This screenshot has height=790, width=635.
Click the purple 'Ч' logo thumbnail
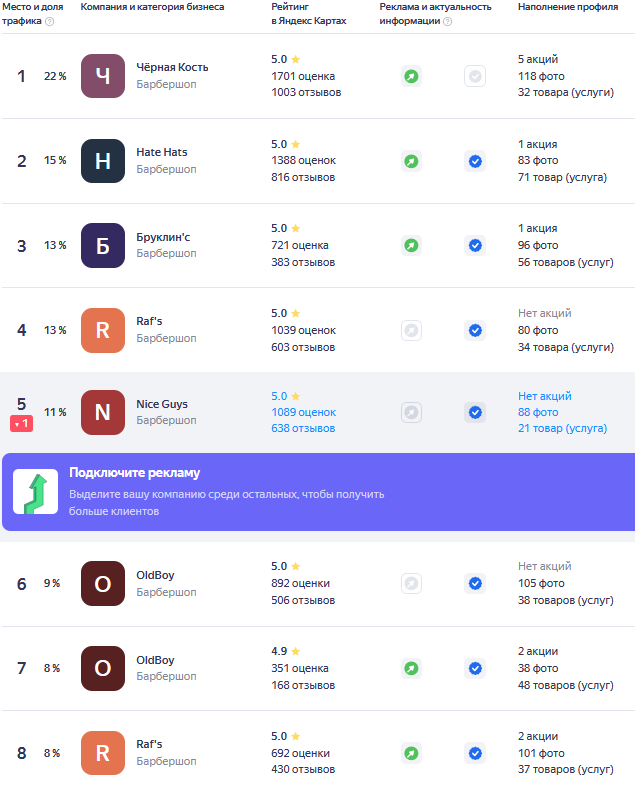coord(103,76)
